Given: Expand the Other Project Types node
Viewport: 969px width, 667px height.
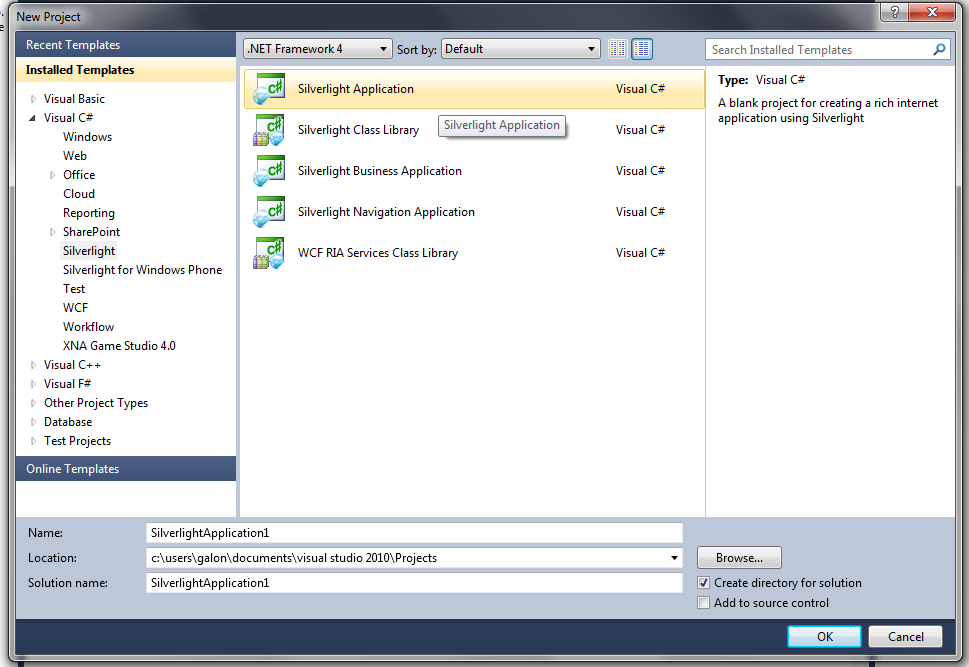Looking at the screenshot, I should [x=33, y=403].
